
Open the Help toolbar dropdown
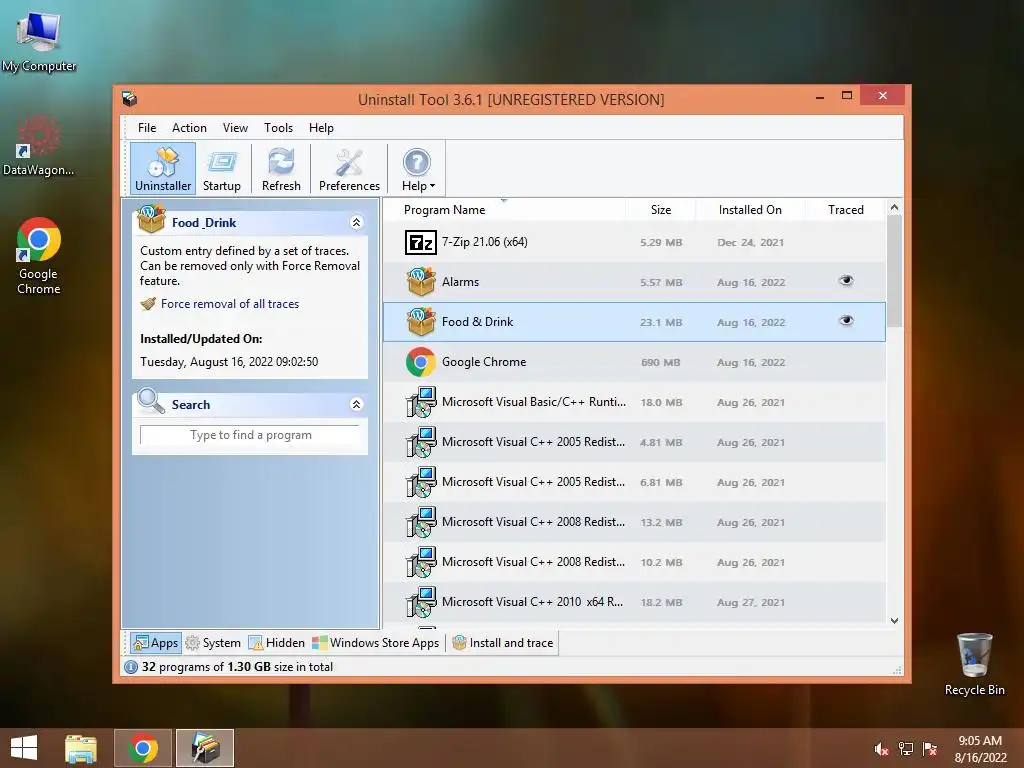(x=417, y=169)
